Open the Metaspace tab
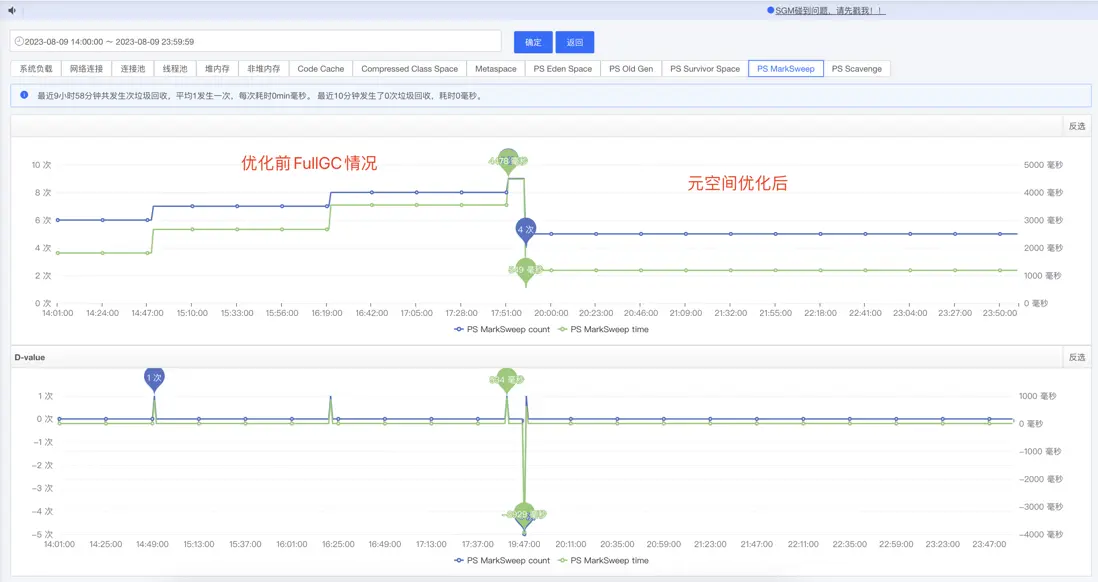This screenshot has width=1098, height=582. pyautogui.click(x=496, y=69)
